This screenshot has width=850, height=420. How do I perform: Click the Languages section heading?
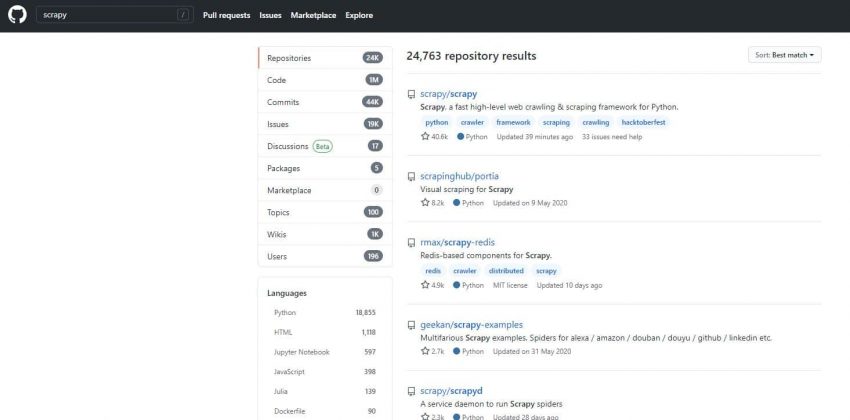[x=287, y=293]
